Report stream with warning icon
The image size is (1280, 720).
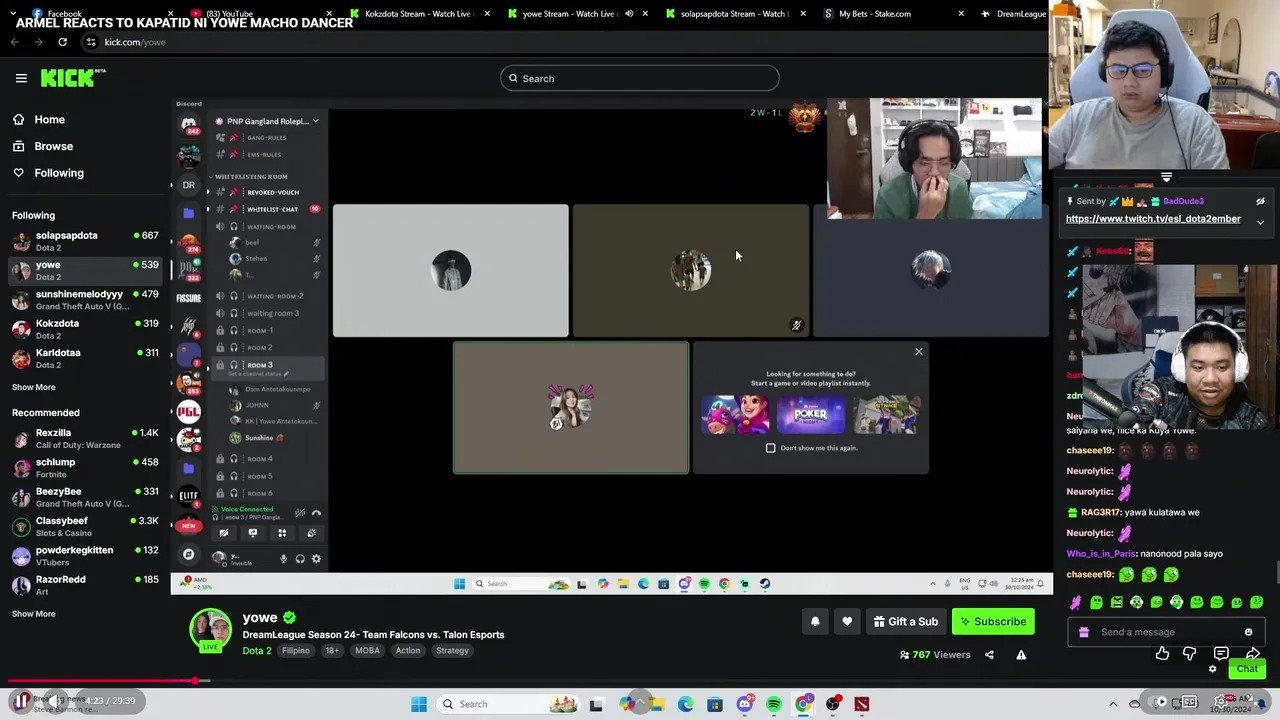click(1021, 655)
